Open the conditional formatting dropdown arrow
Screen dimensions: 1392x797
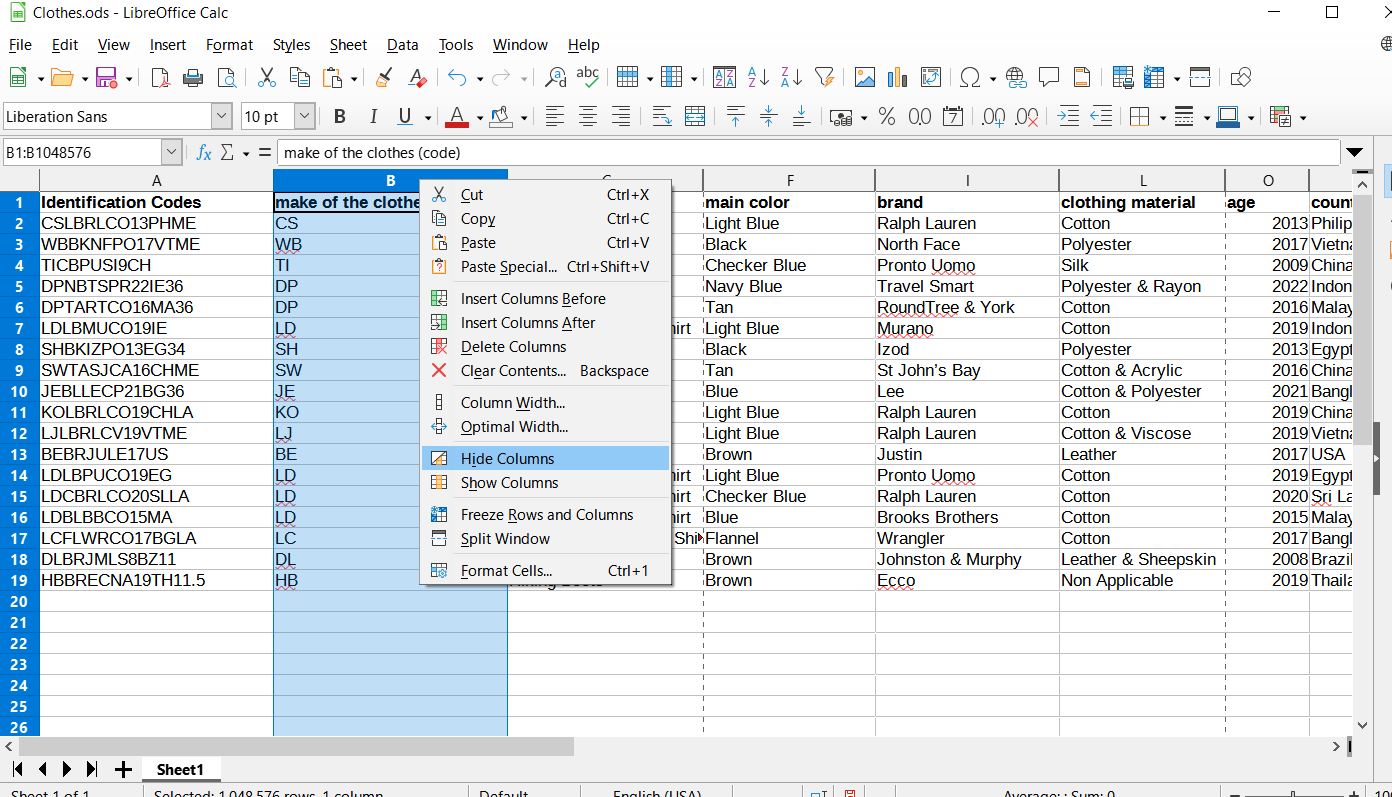tap(1302, 117)
